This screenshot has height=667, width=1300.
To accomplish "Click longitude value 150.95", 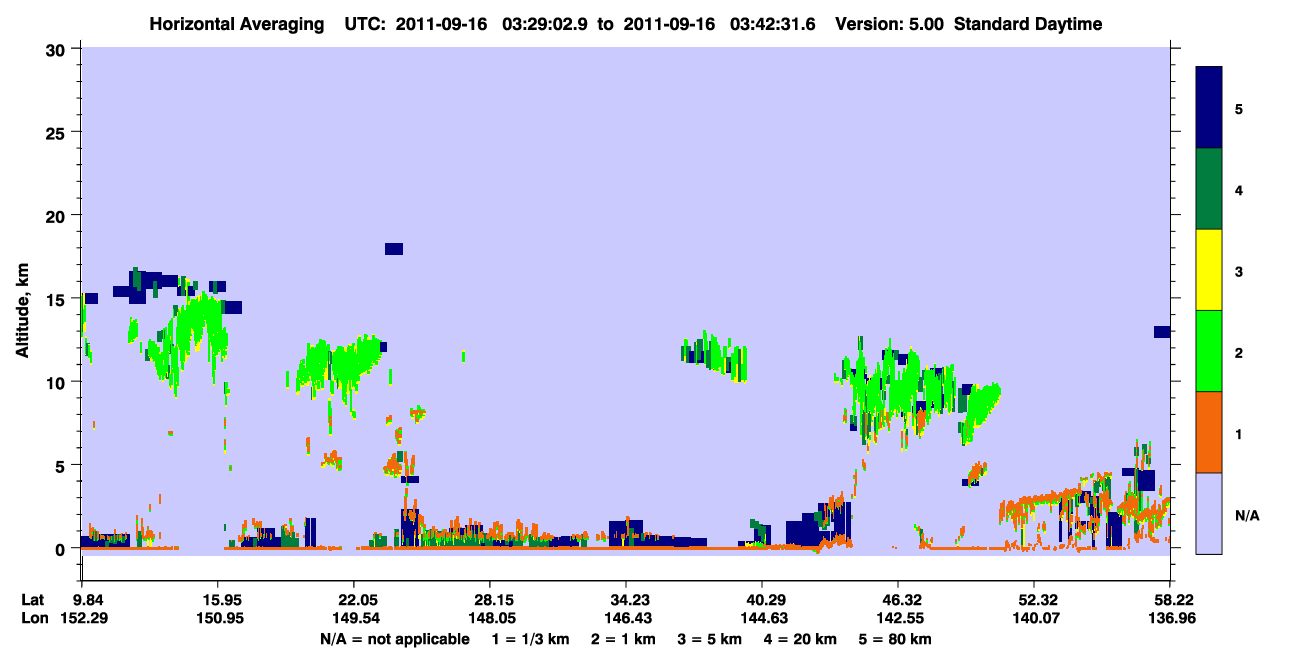I will pos(218,619).
